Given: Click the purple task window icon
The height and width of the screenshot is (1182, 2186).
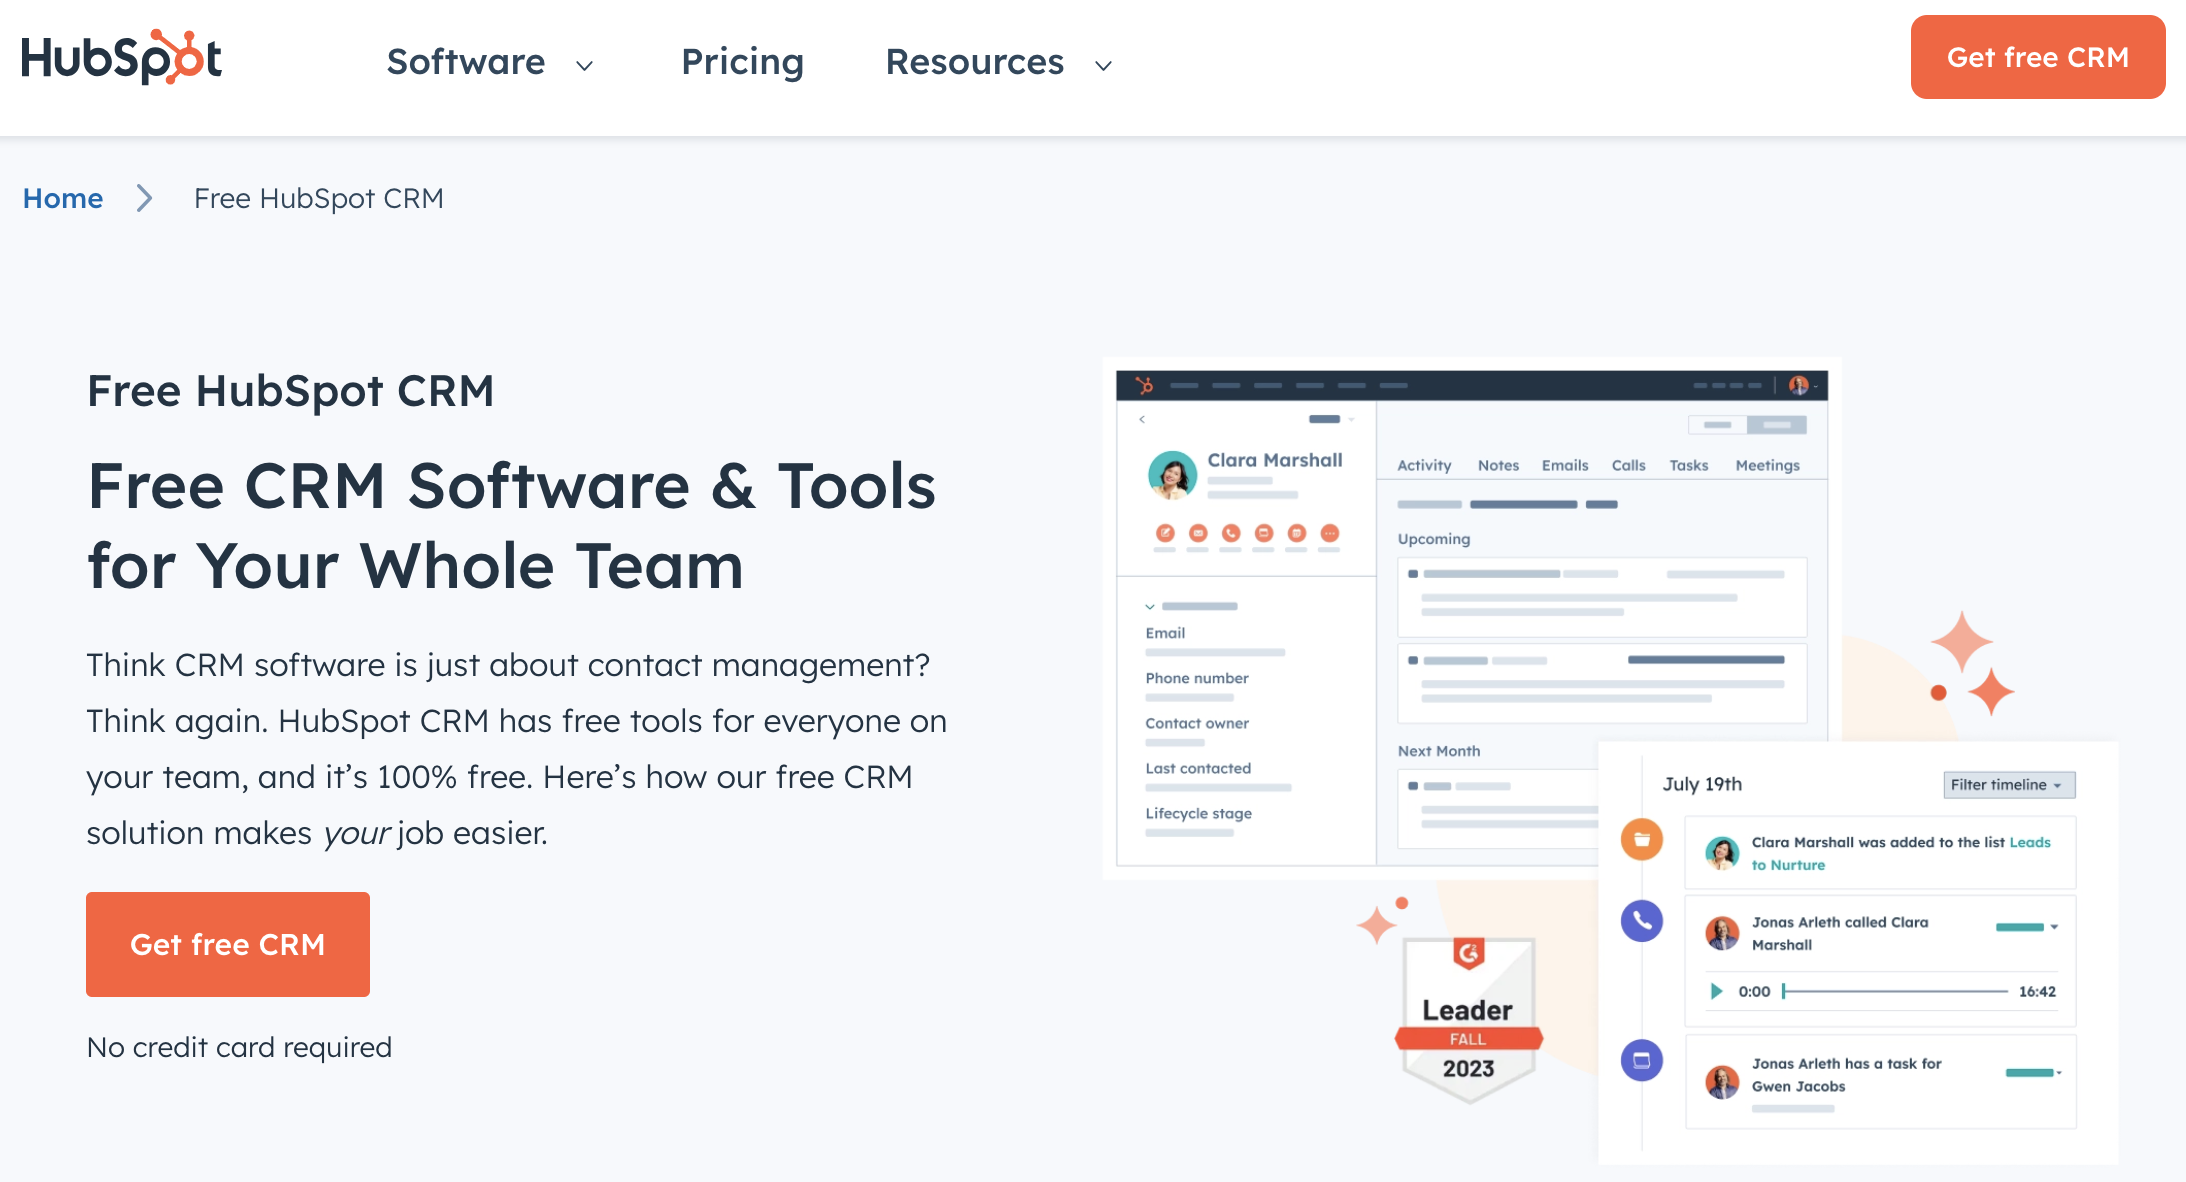Looking at the screenshot, I should (1641, 1060).
